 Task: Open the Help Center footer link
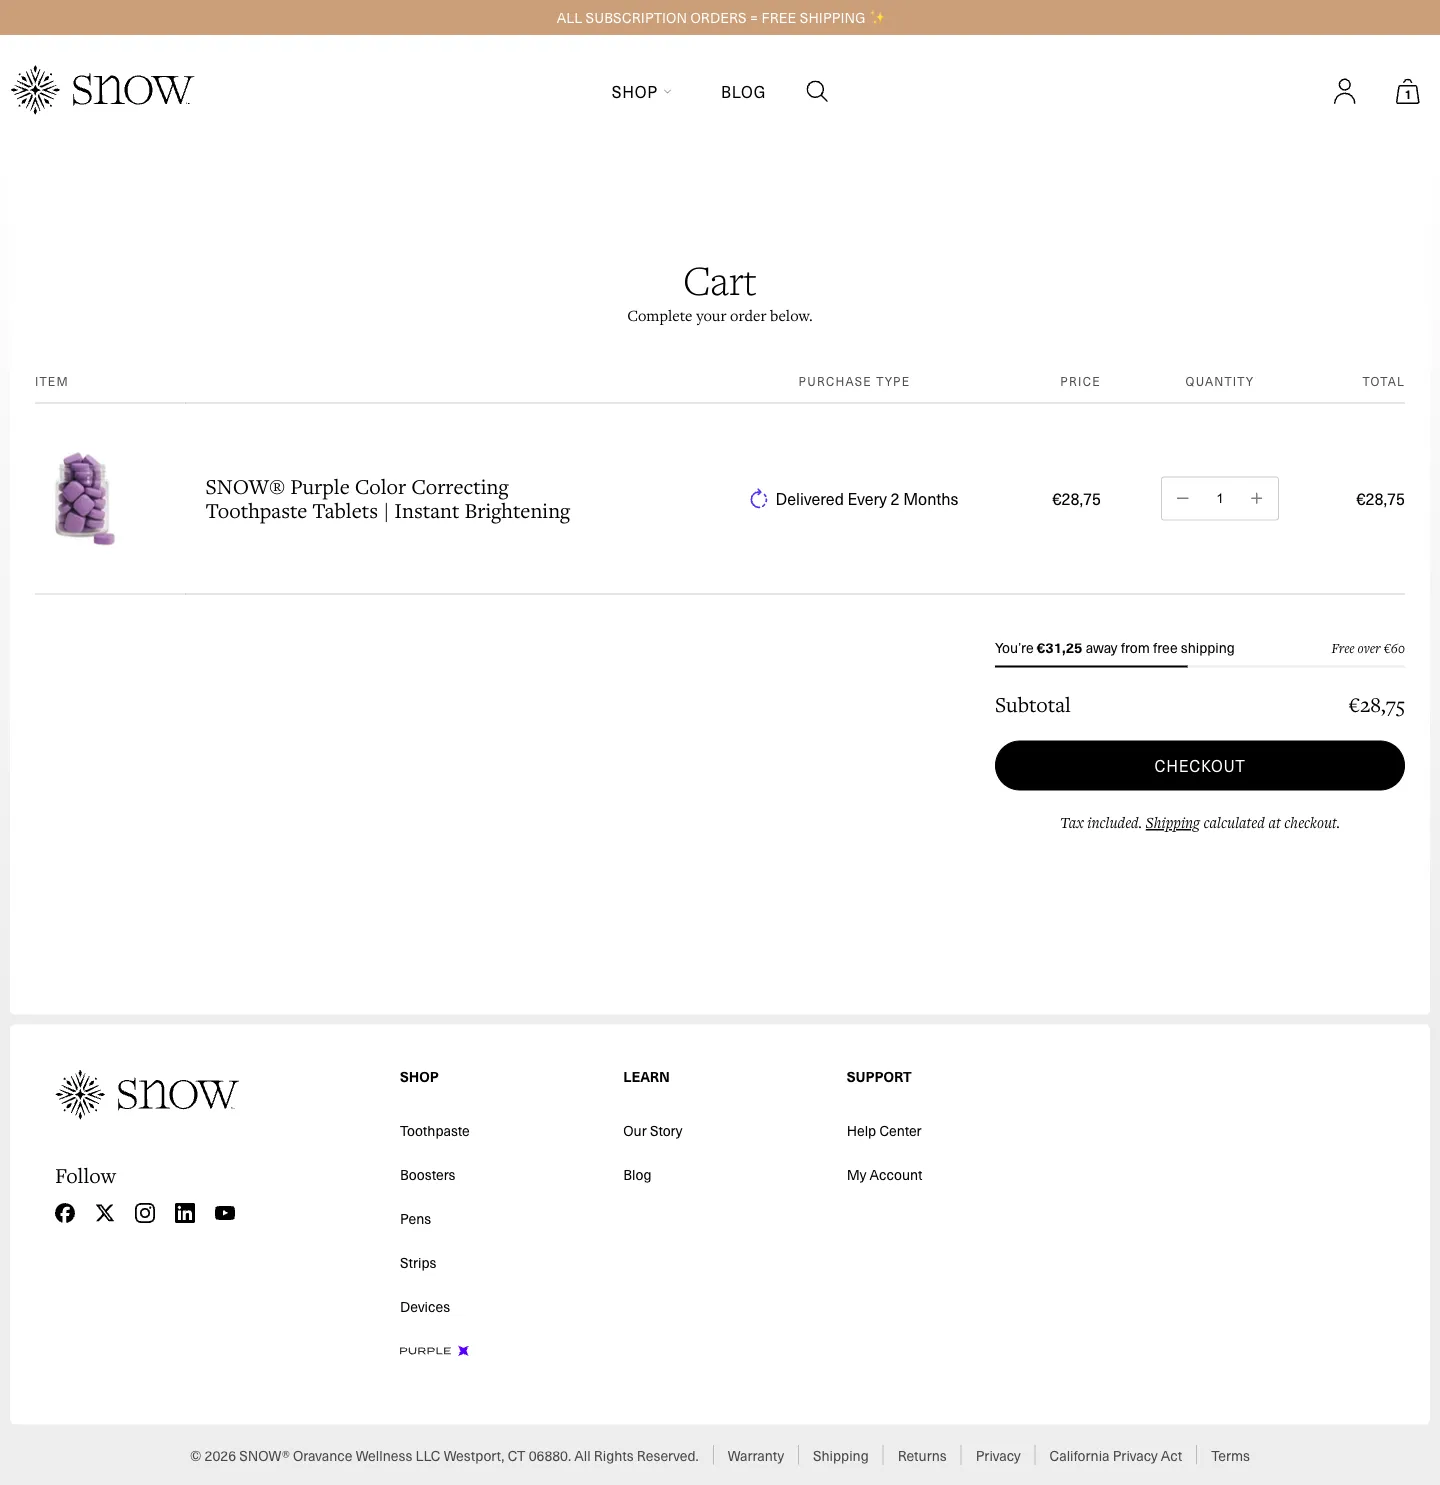(x=884, y=1131)
